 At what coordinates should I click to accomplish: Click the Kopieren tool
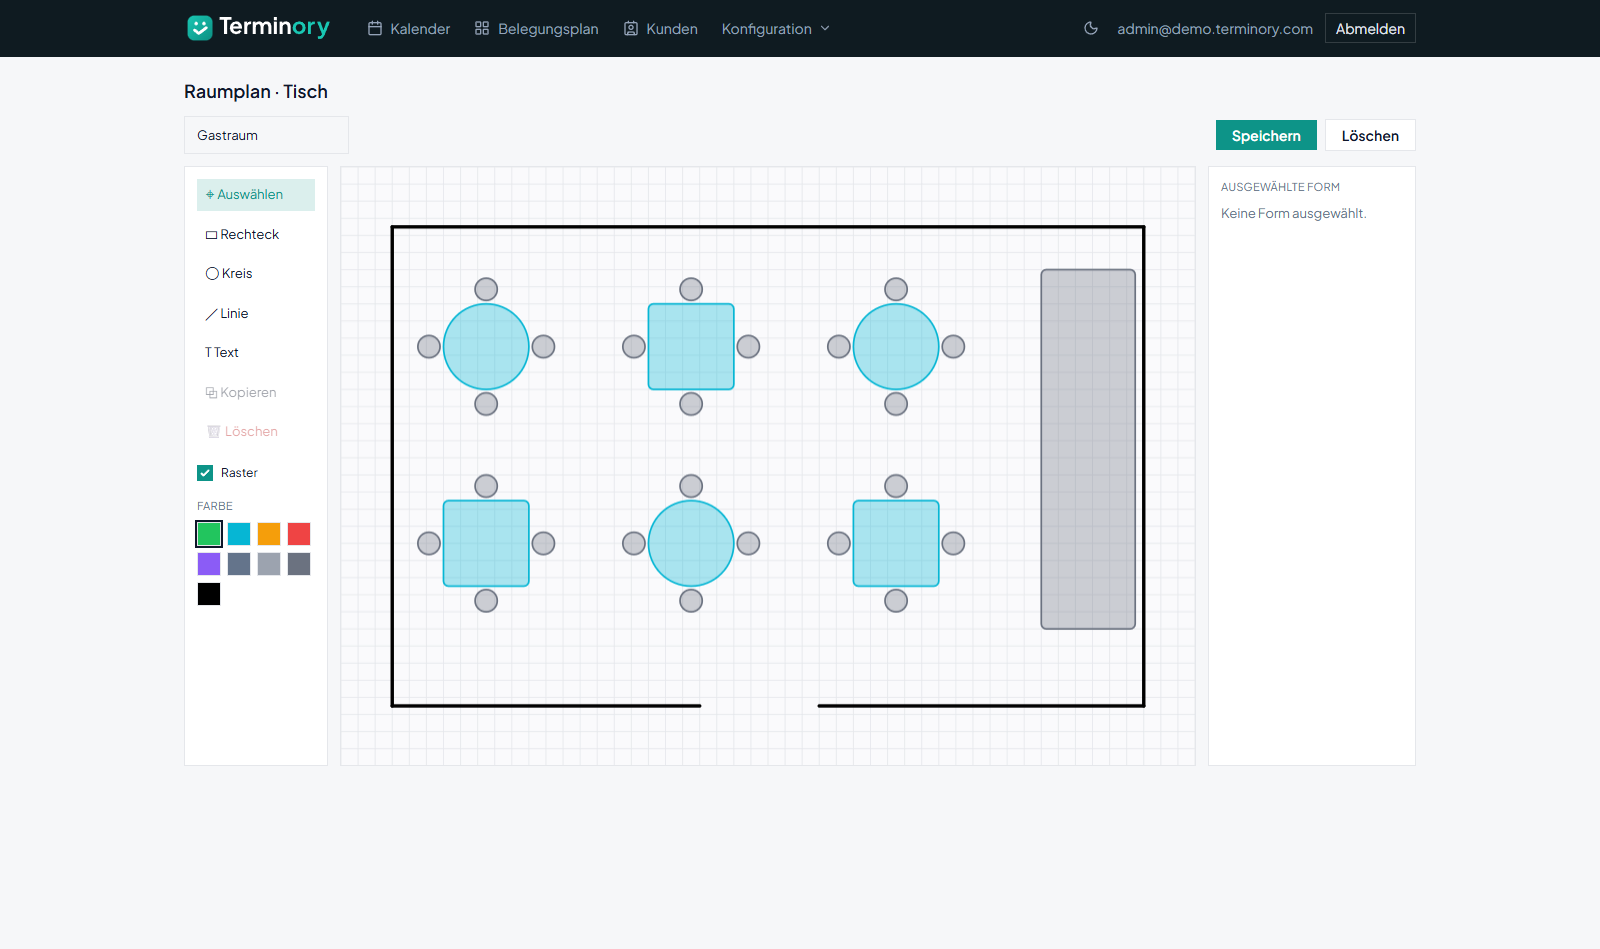pyautogui.click(x=256, y=392)
